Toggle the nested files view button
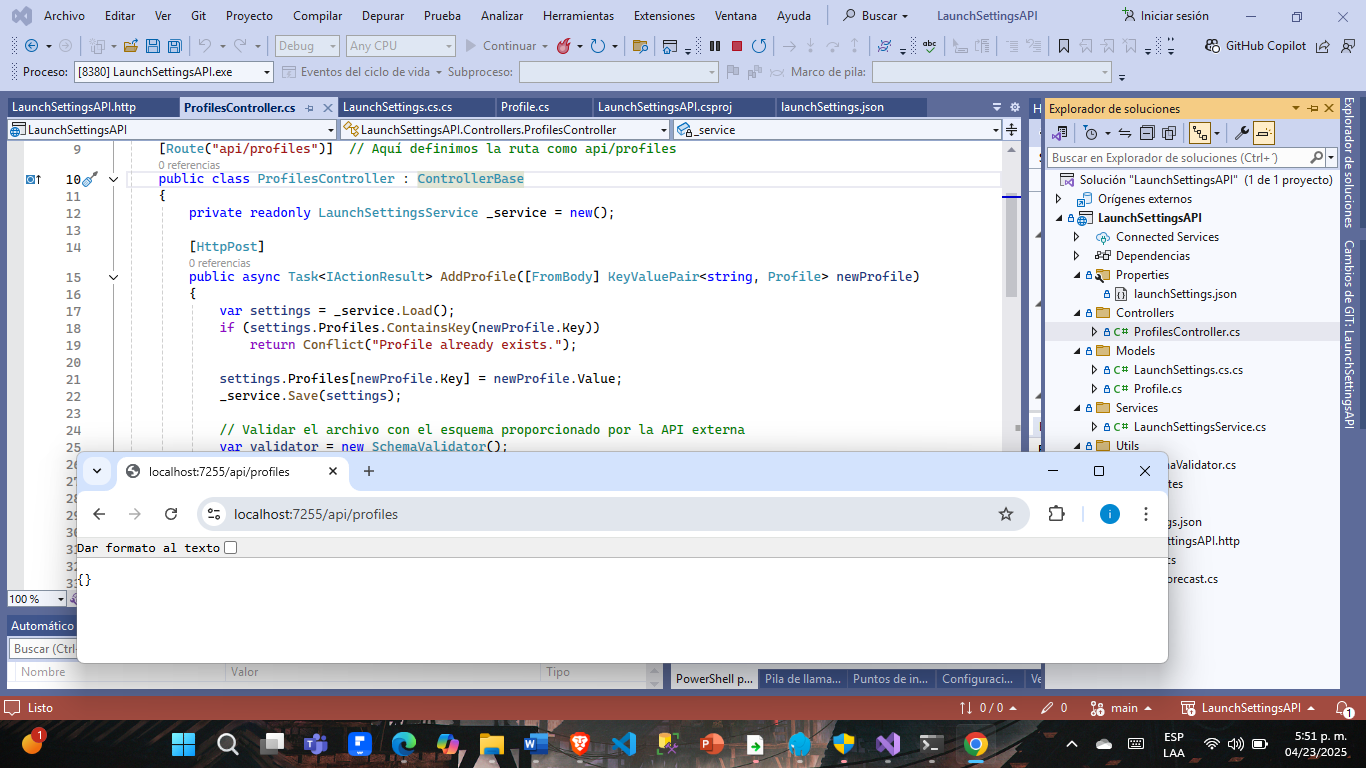 tap(1200, 133)
